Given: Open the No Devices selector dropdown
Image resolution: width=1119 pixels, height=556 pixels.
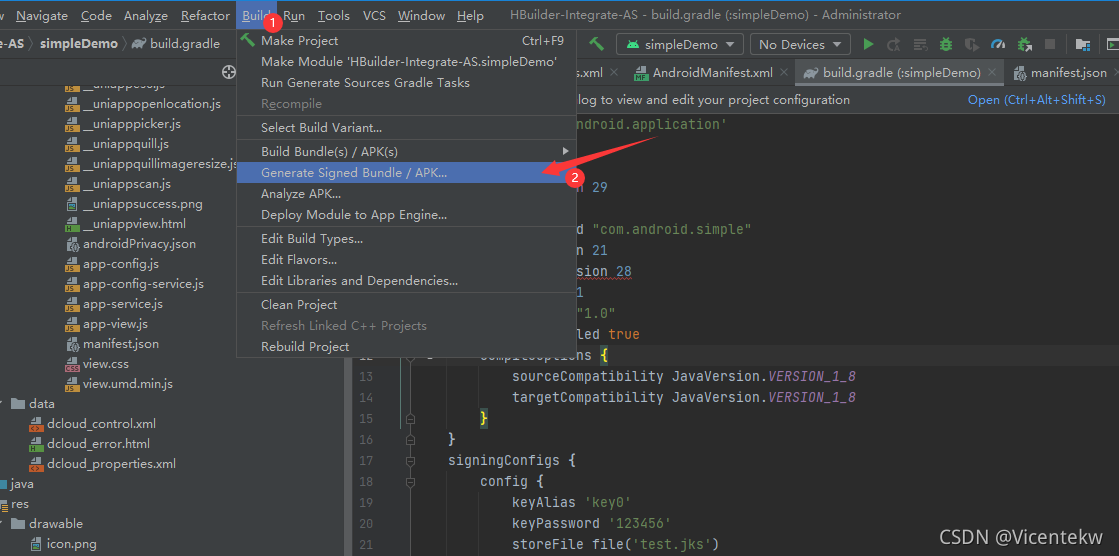Looking at the screenshot, I should click(x=800, y=44).
